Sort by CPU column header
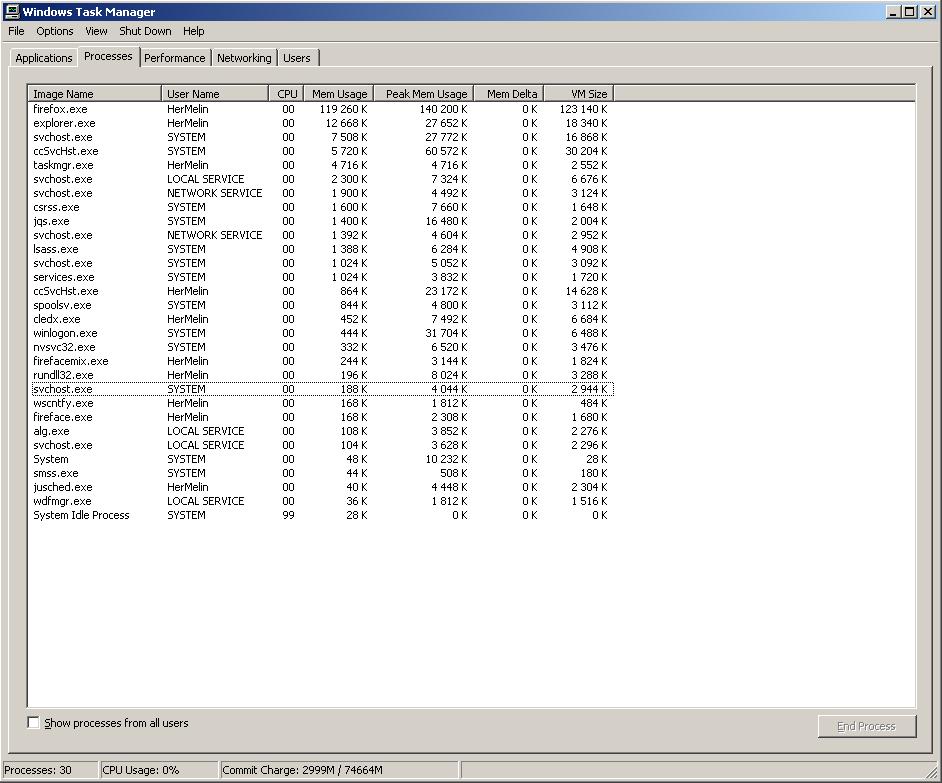This screenshot has height=783, width=942. point(287,94)
